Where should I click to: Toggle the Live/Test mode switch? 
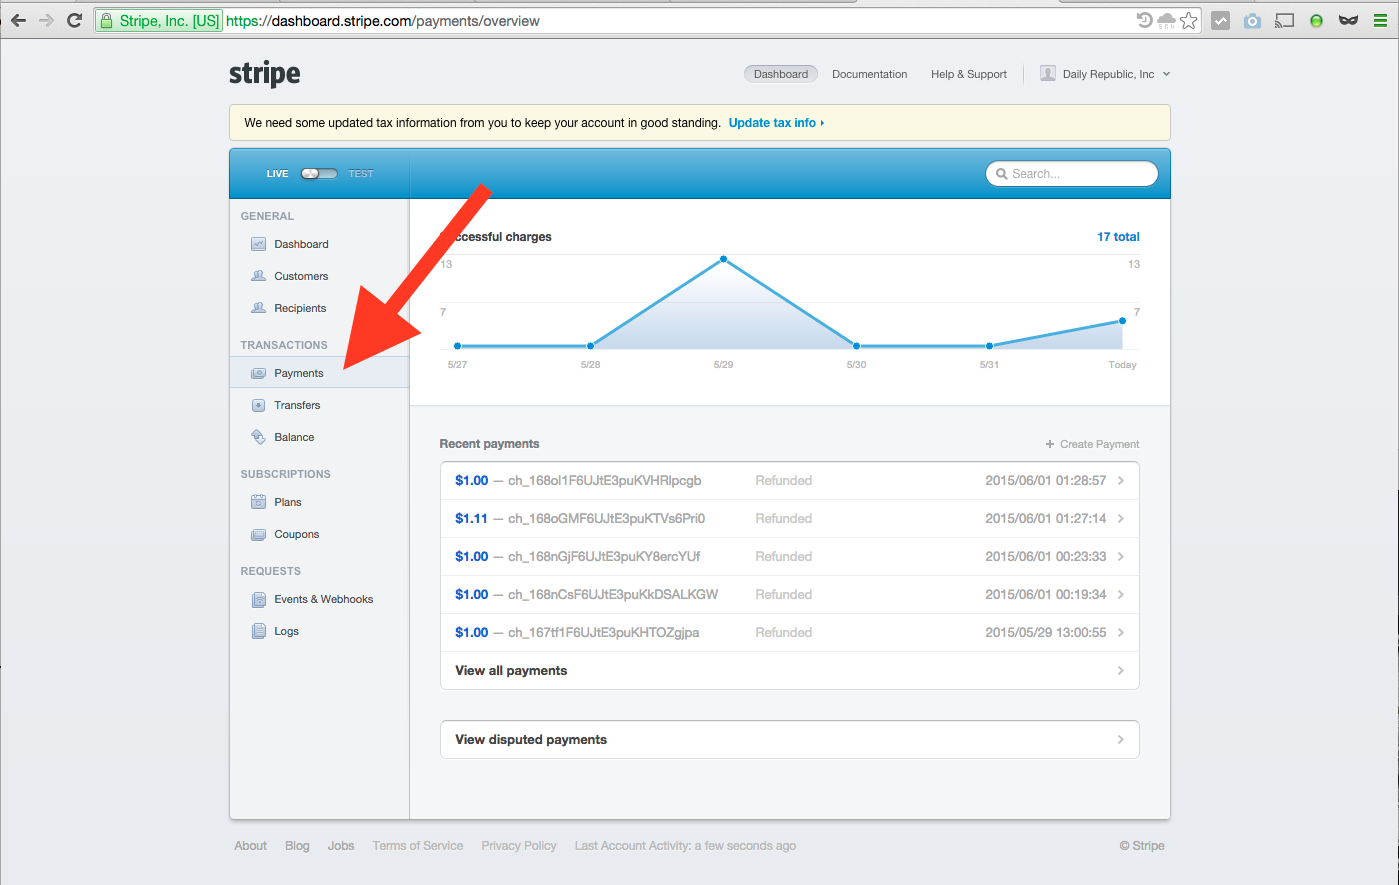(x=319, y=174)
